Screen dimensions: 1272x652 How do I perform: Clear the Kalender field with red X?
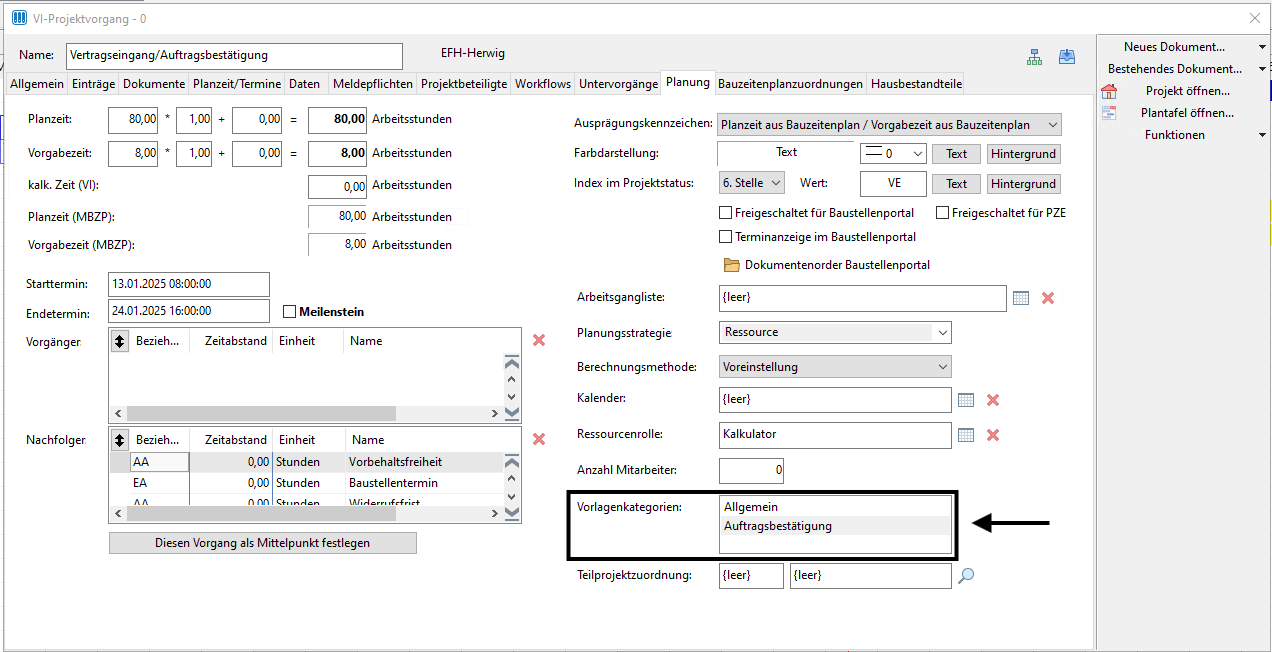coord(993,400)
